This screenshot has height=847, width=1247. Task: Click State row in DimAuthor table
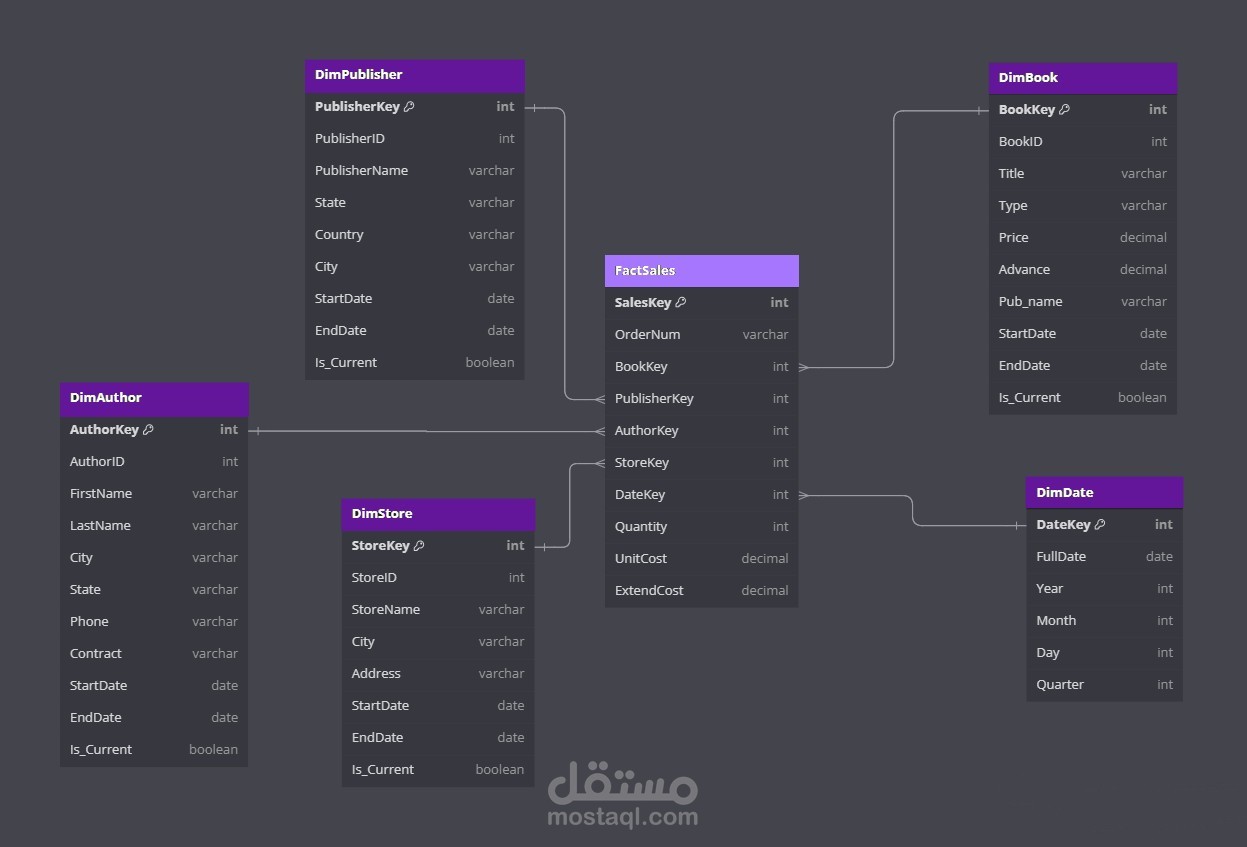click(154, 590)
